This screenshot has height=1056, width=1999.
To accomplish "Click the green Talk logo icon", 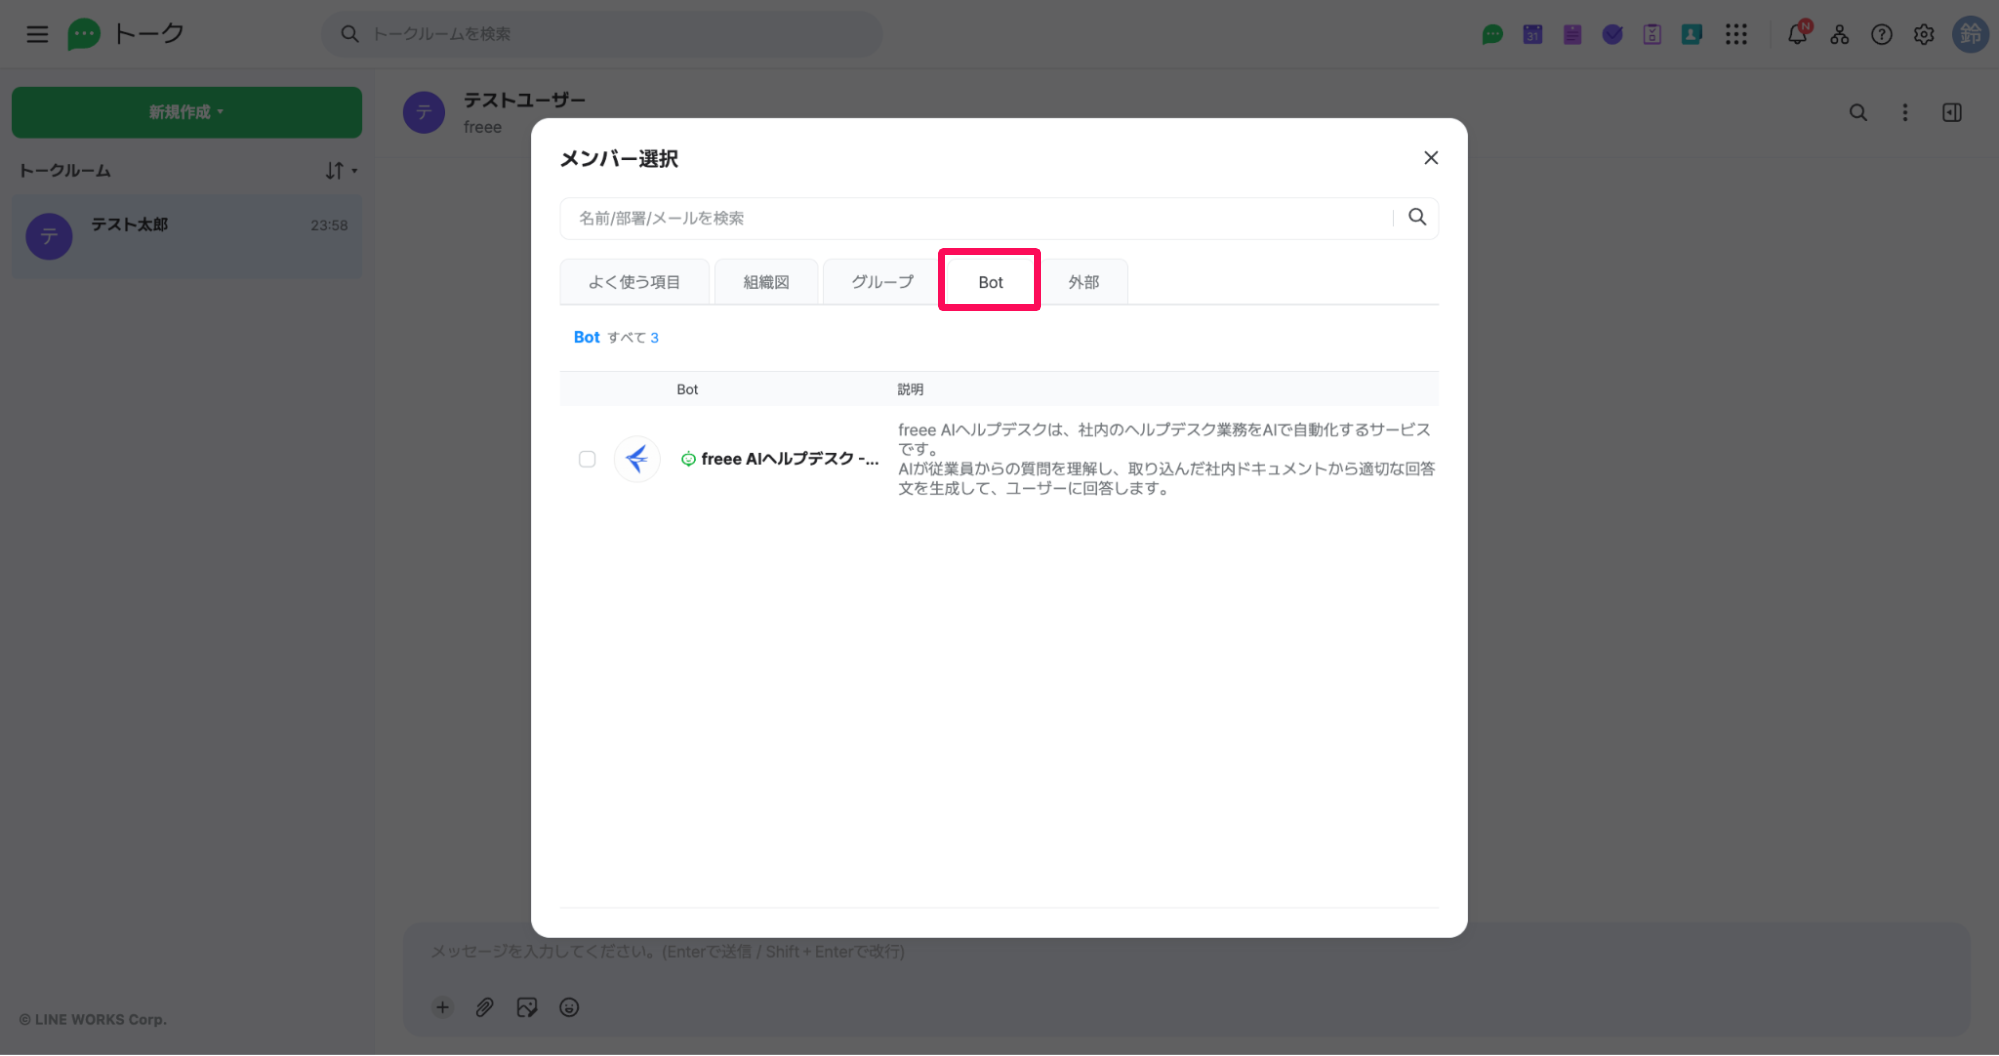I will click(x=84, y=34).
